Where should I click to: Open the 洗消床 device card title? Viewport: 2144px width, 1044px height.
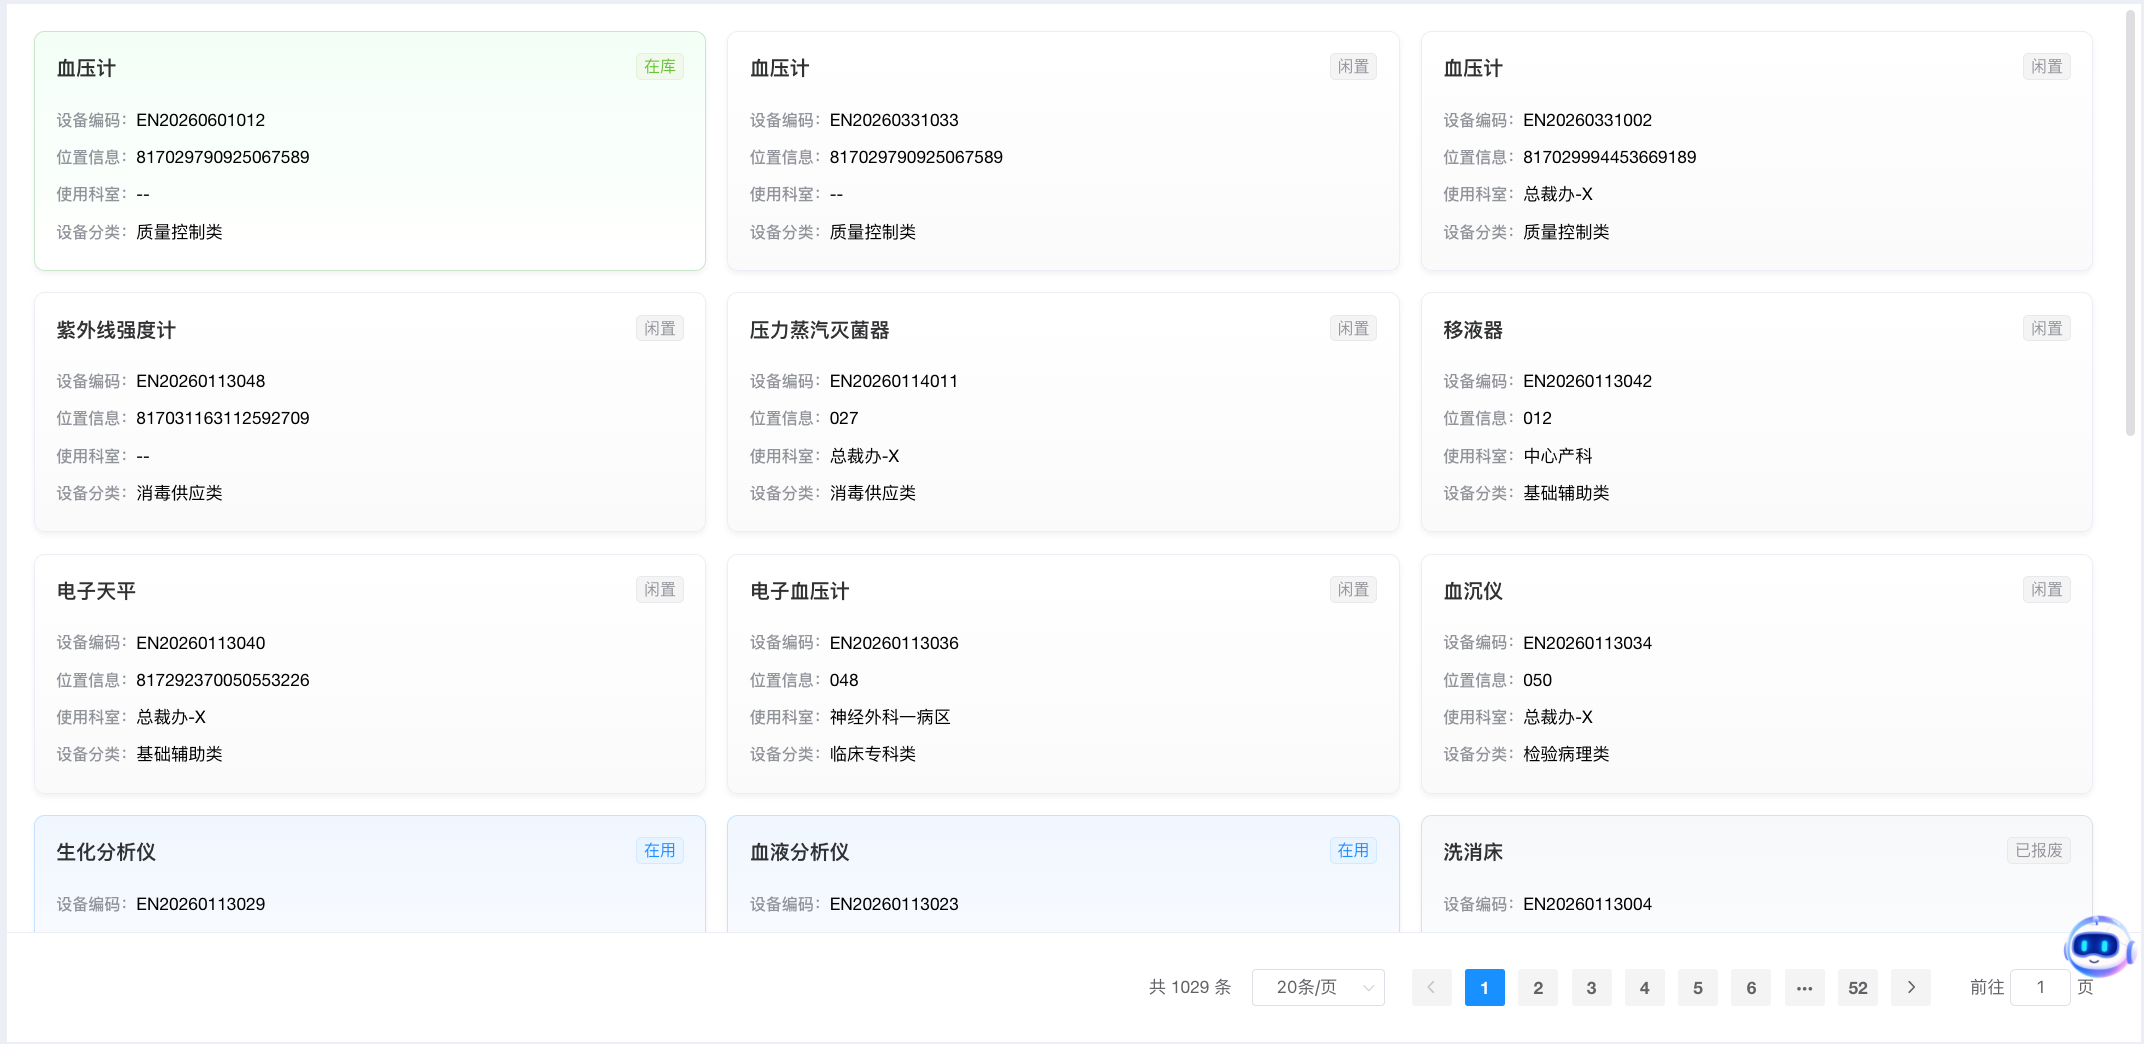[1473, 852]
